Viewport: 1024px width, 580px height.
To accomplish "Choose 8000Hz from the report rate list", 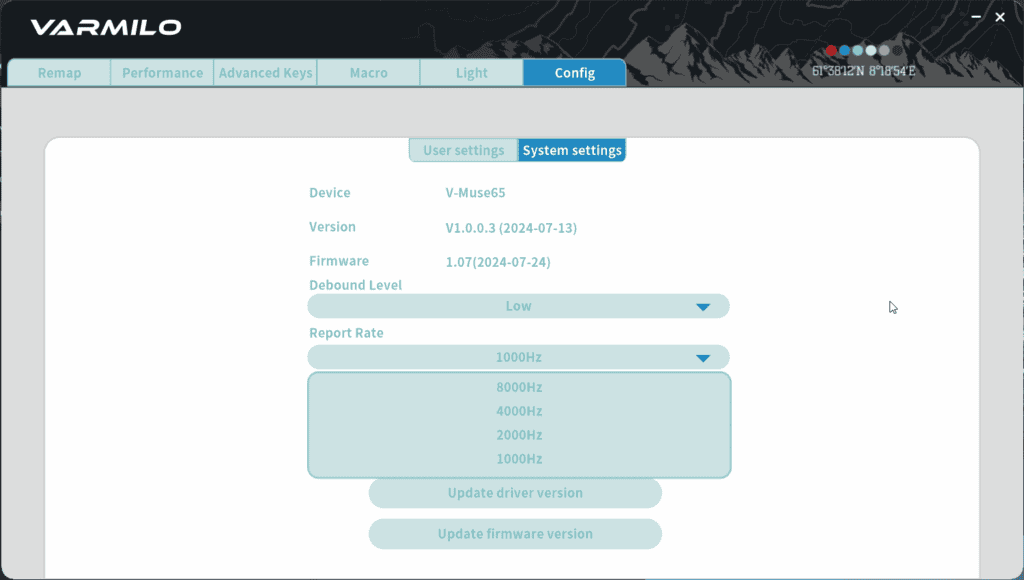I will [x=519, y=387].
